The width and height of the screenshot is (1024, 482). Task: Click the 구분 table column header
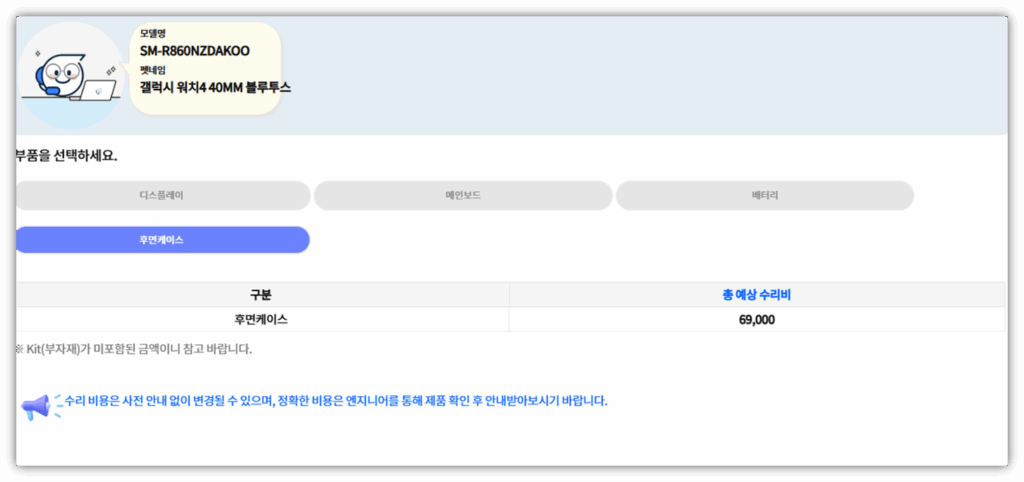click(x=262, y=295)
